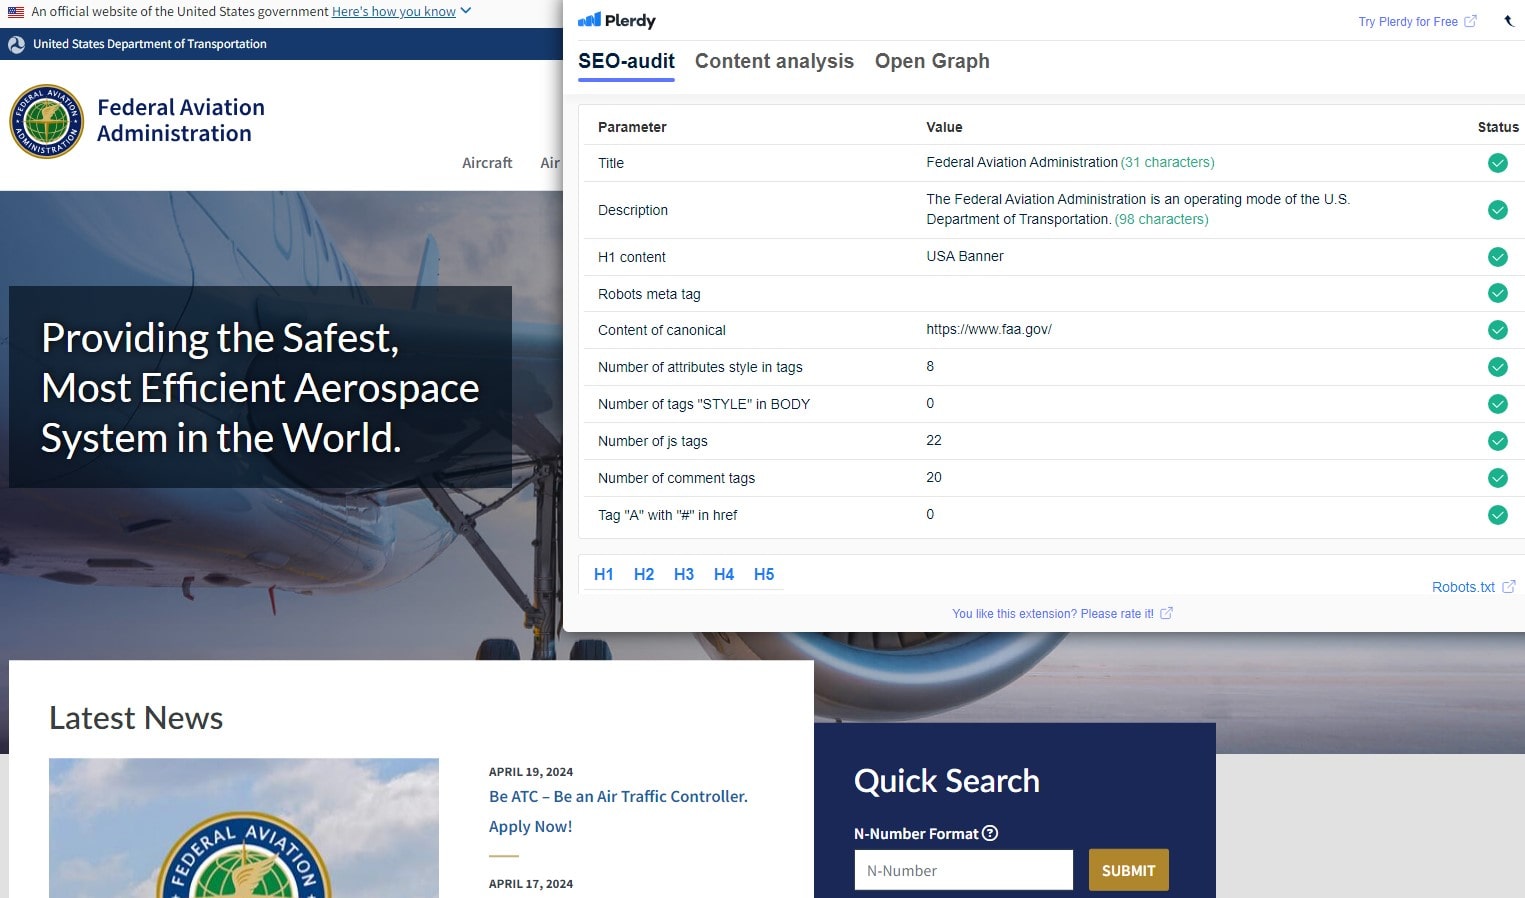Select the H1 heading tab

(x=604, y=574)
